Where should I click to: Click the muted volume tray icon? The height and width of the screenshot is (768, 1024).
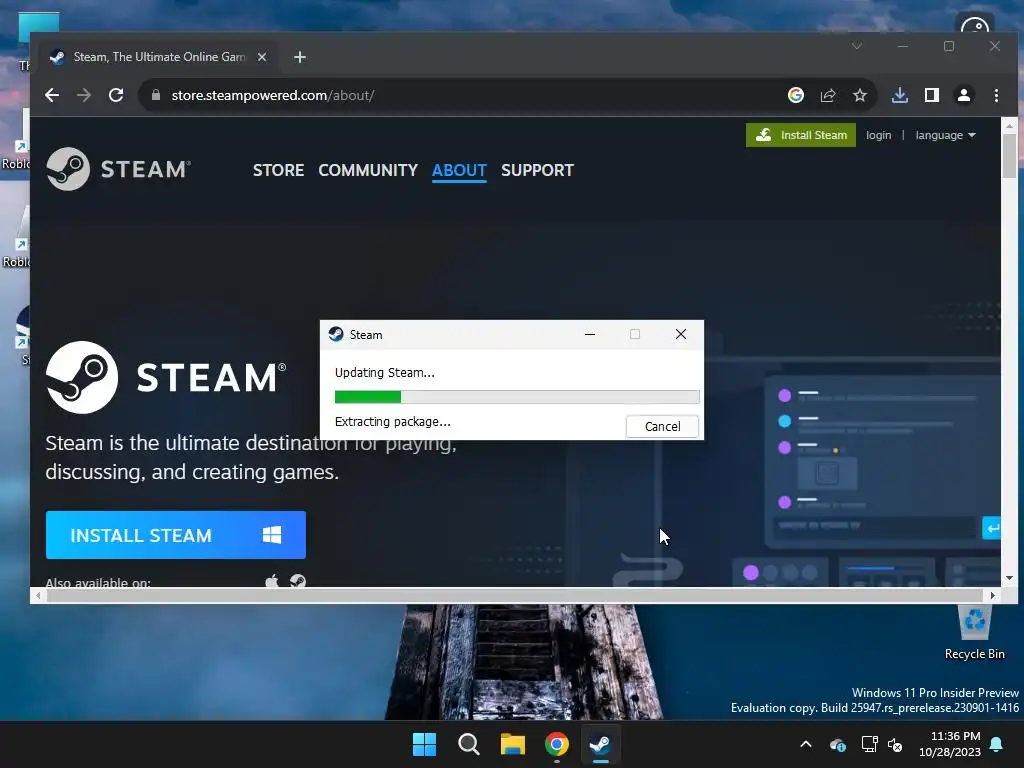(x=895, y=744)
